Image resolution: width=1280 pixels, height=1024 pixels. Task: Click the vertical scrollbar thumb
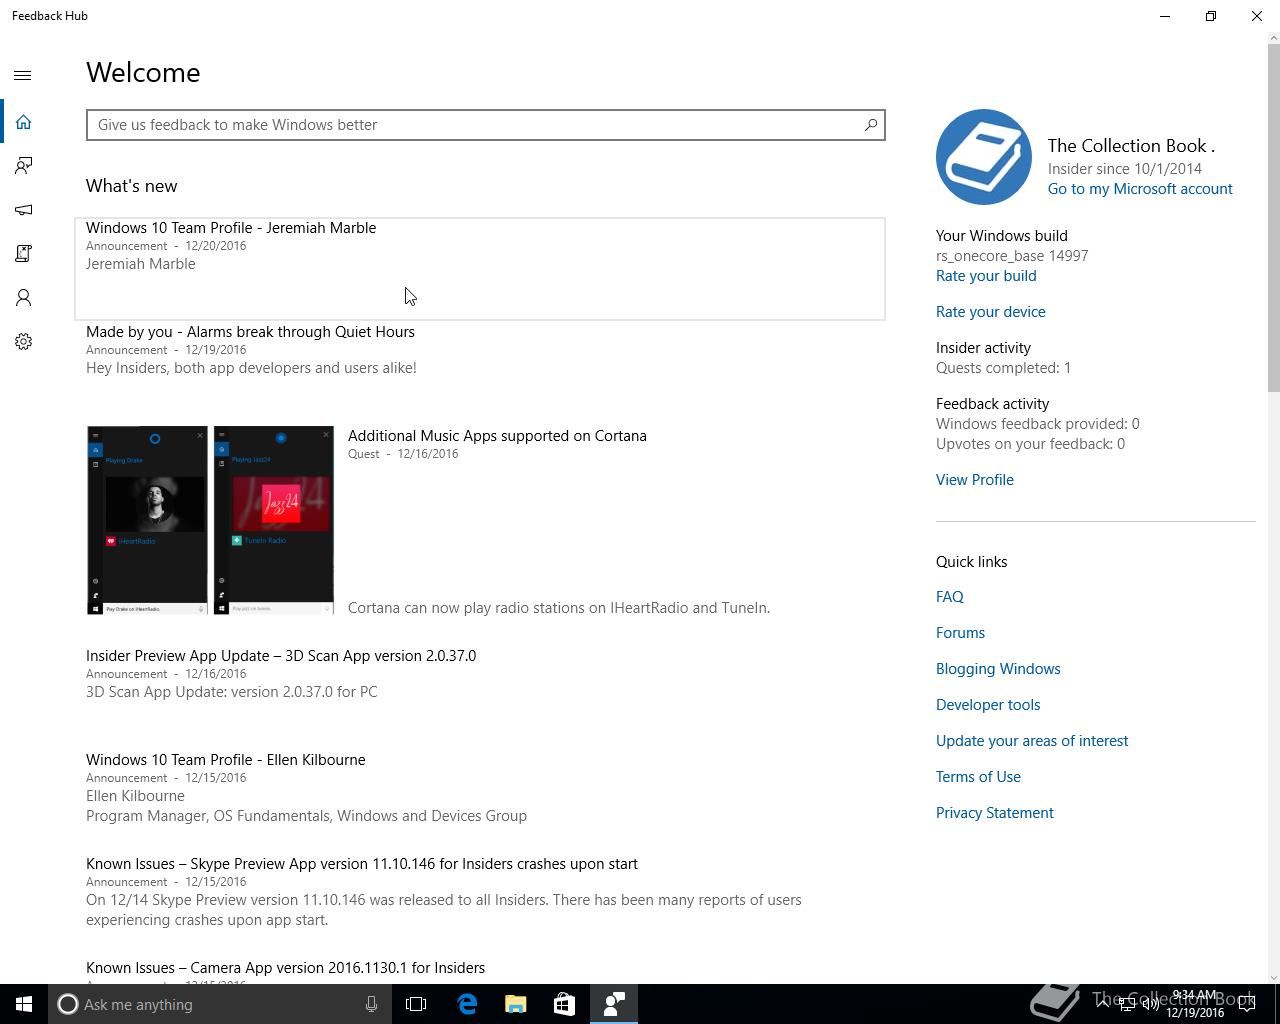coord(1273,218)
